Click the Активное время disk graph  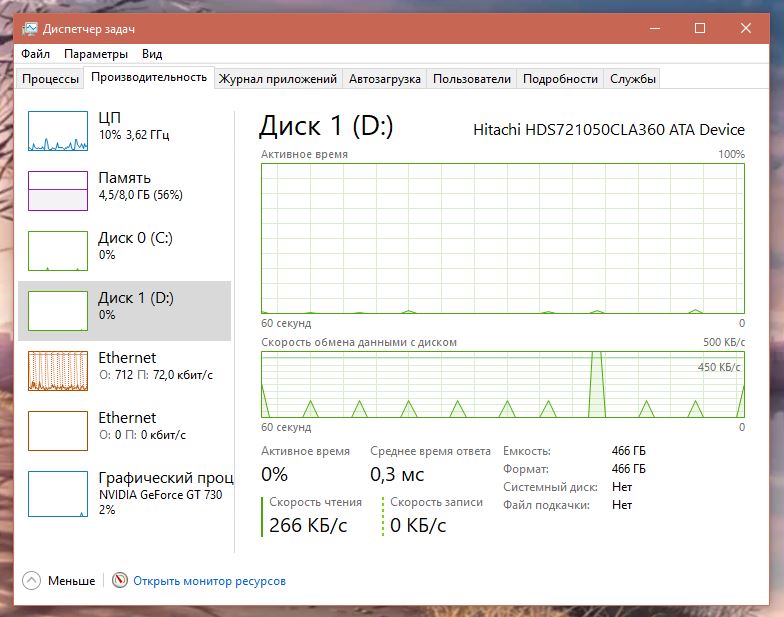click(502, 238)
